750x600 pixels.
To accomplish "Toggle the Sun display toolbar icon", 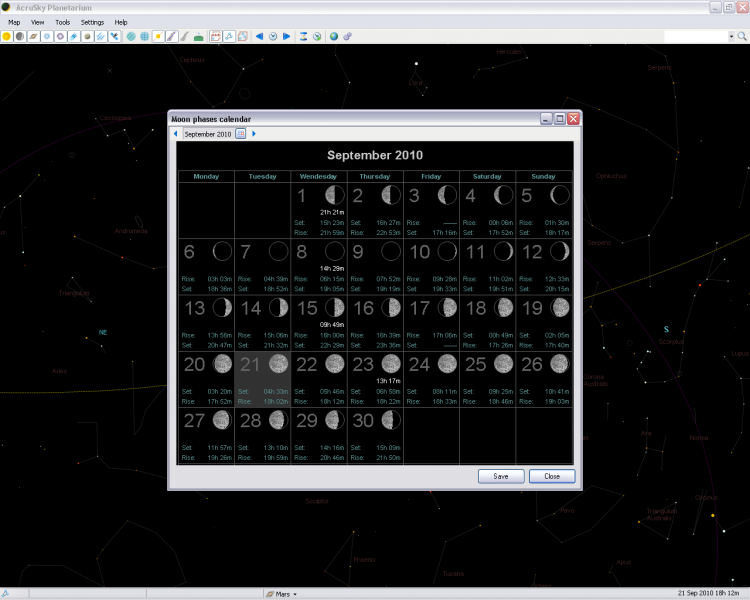I will tap(7, 36).
